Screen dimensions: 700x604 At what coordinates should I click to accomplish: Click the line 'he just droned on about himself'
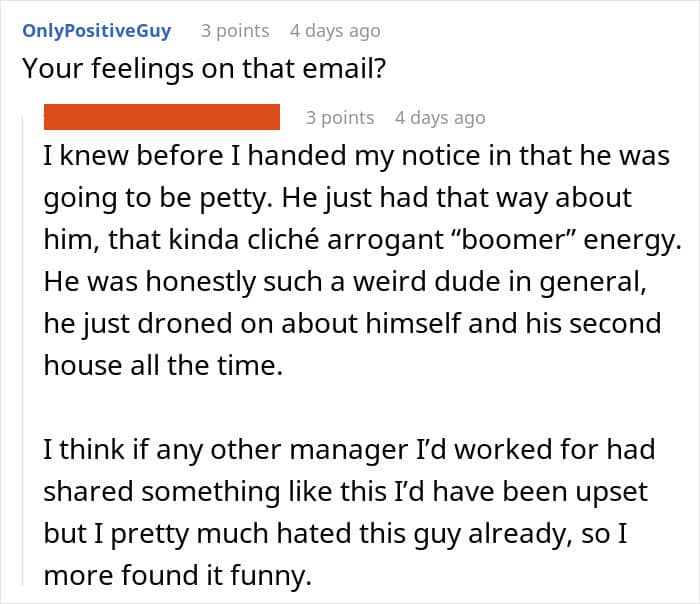click(x=352, y=323)
